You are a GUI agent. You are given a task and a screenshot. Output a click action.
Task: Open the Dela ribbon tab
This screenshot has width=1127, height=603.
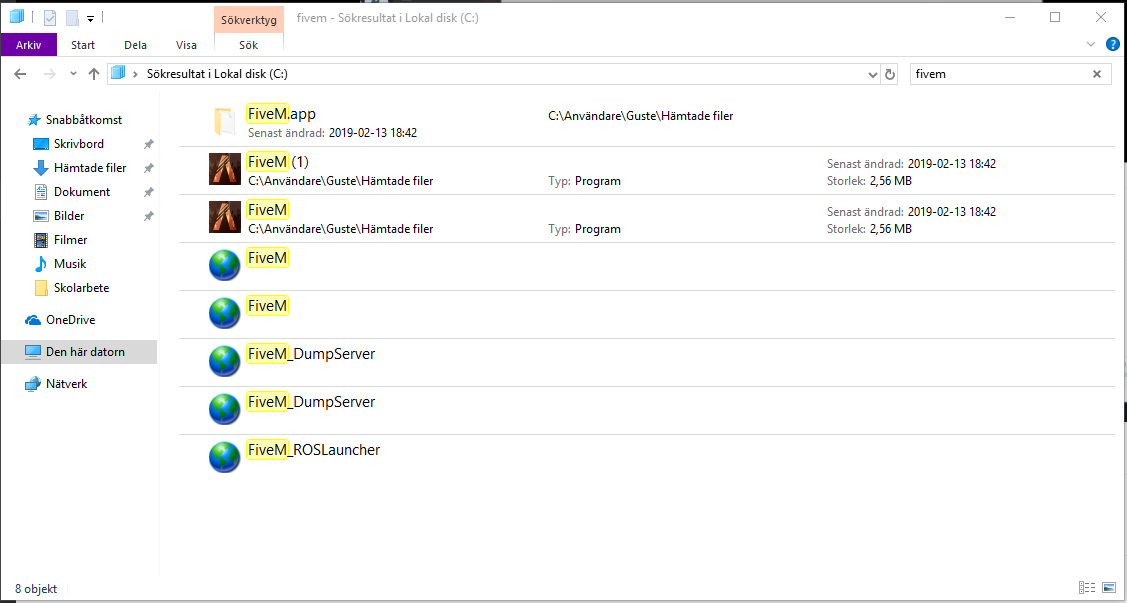pyautogui.click(x=135, y=45)
